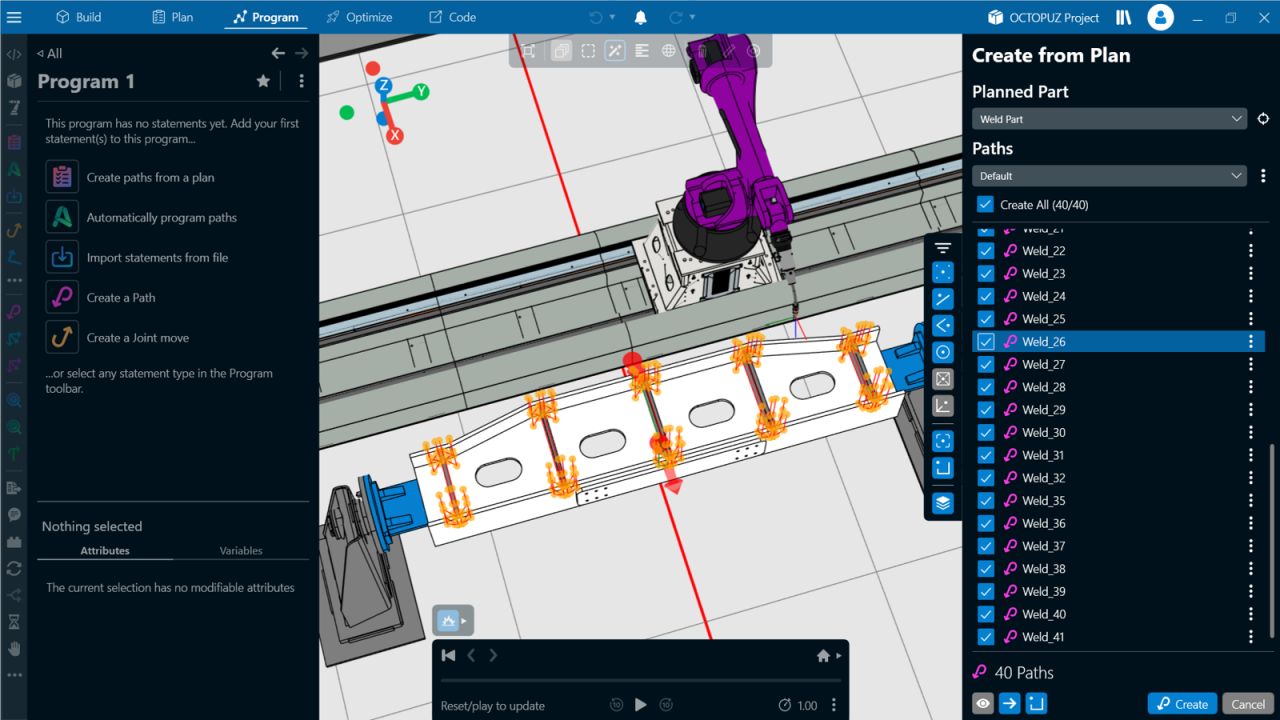The image size is (1280, 720).
Task: Open the hamburger main menu
Action: (14, 17)
